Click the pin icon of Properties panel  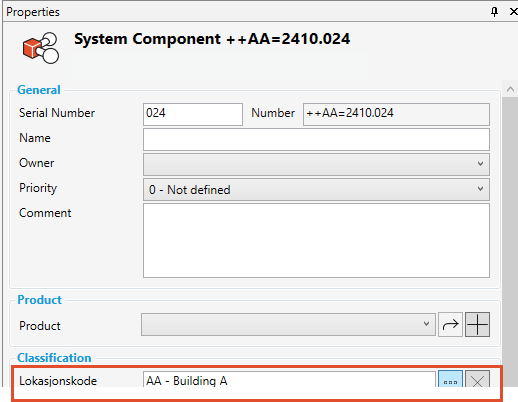(494, 12)
